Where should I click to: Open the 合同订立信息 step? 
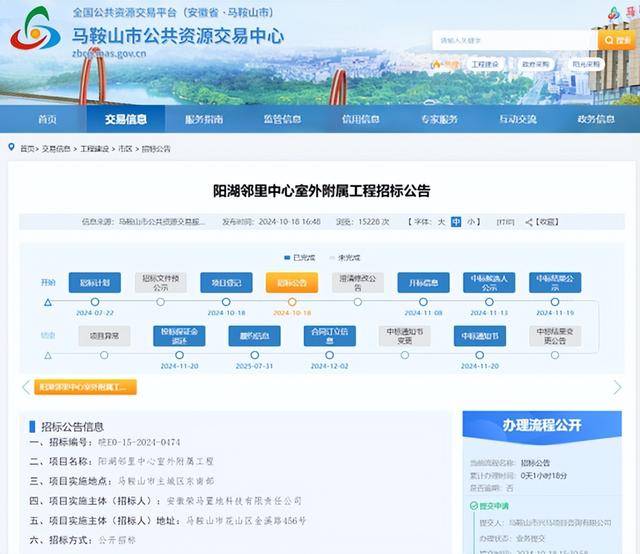(330, 335)
